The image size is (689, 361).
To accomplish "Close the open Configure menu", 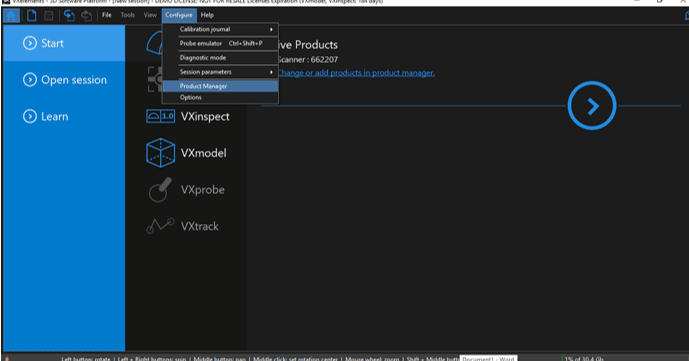I will (x=179, y=15).
